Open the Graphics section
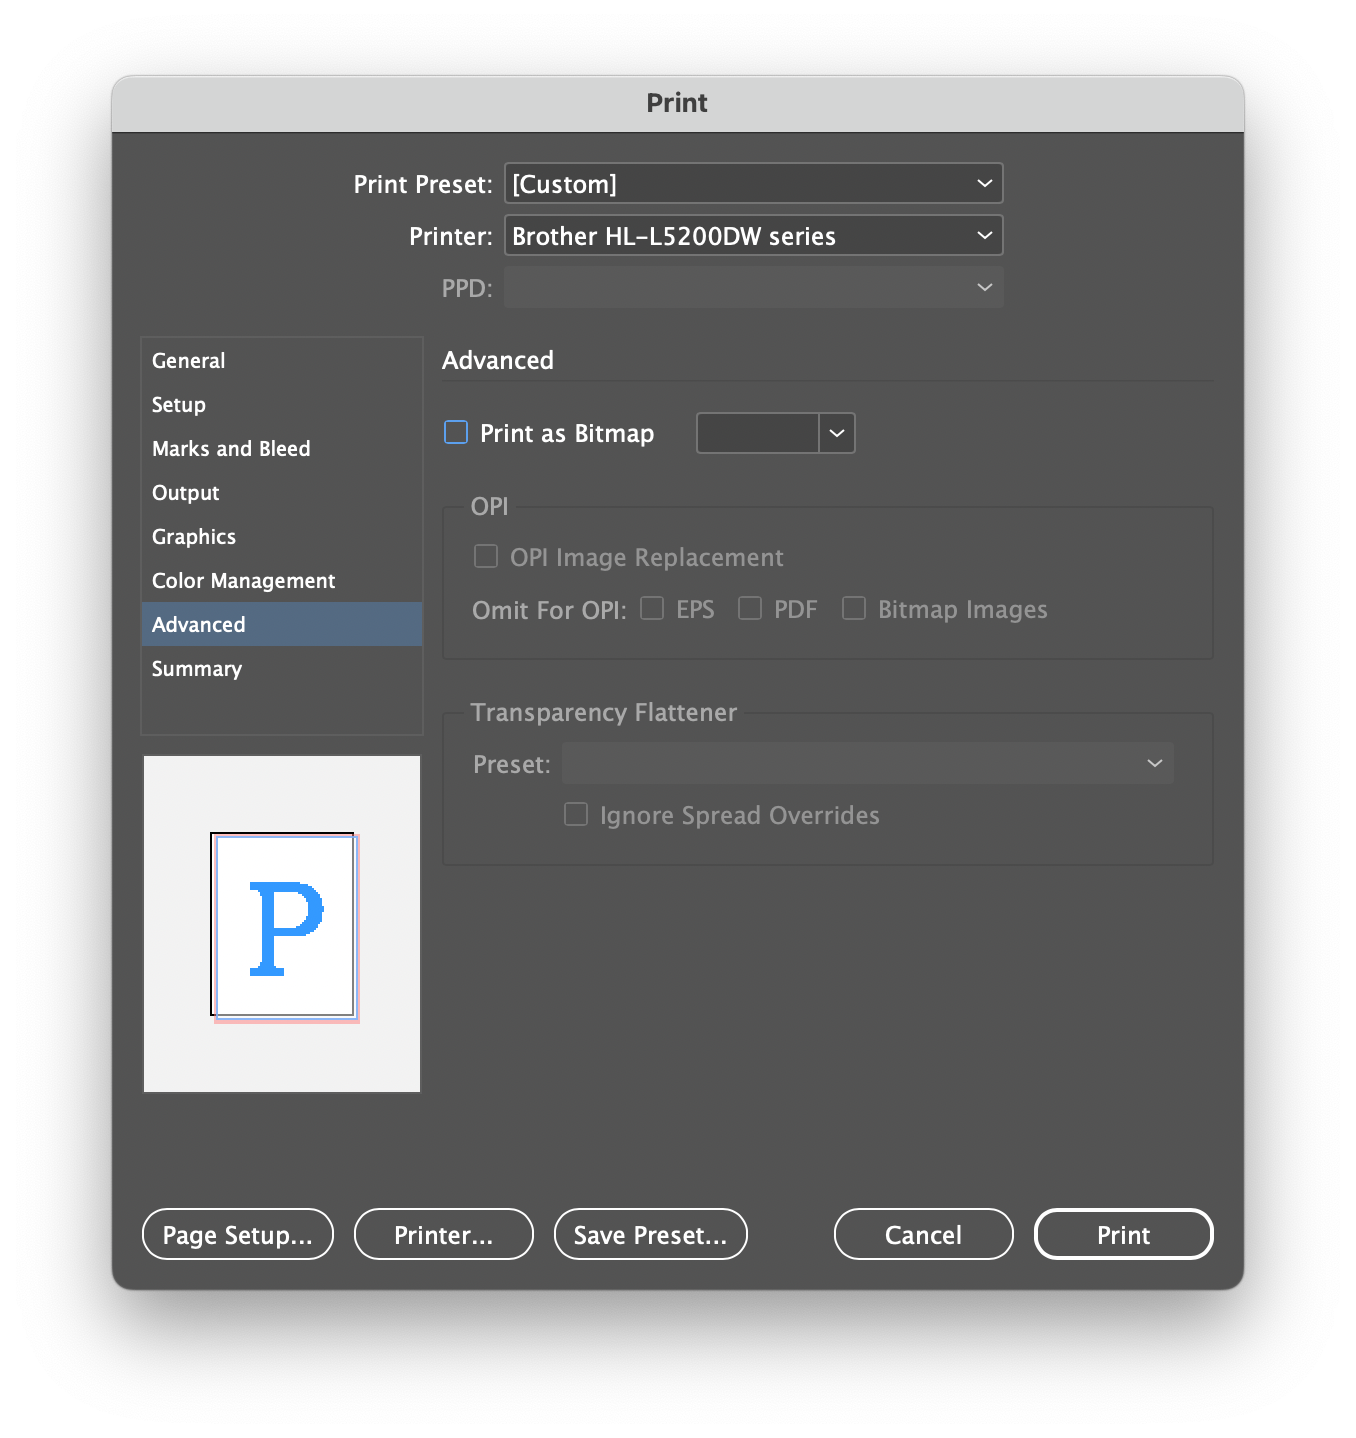 coord(194,537)
